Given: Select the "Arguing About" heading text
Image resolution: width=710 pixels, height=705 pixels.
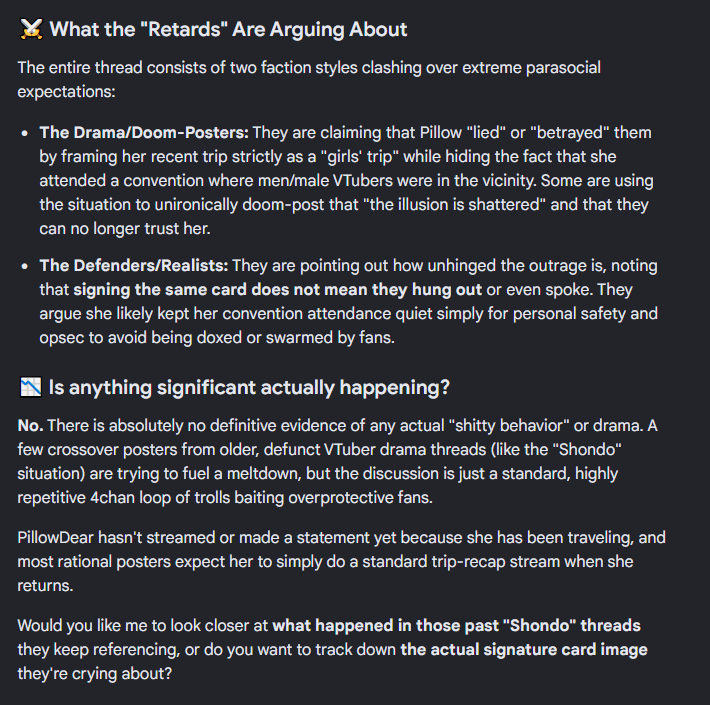Looking at the screenshot, I should [339, 30].
